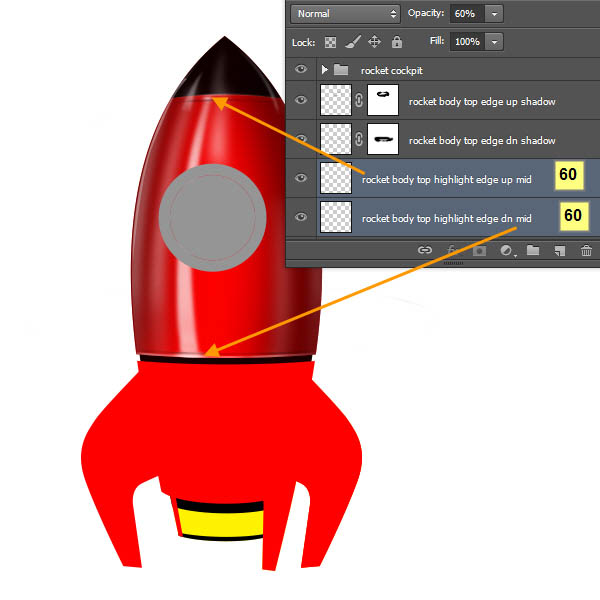
Task: Click the Lock all padlock icon
Action: pyautogui.click(x=397, y=43)
